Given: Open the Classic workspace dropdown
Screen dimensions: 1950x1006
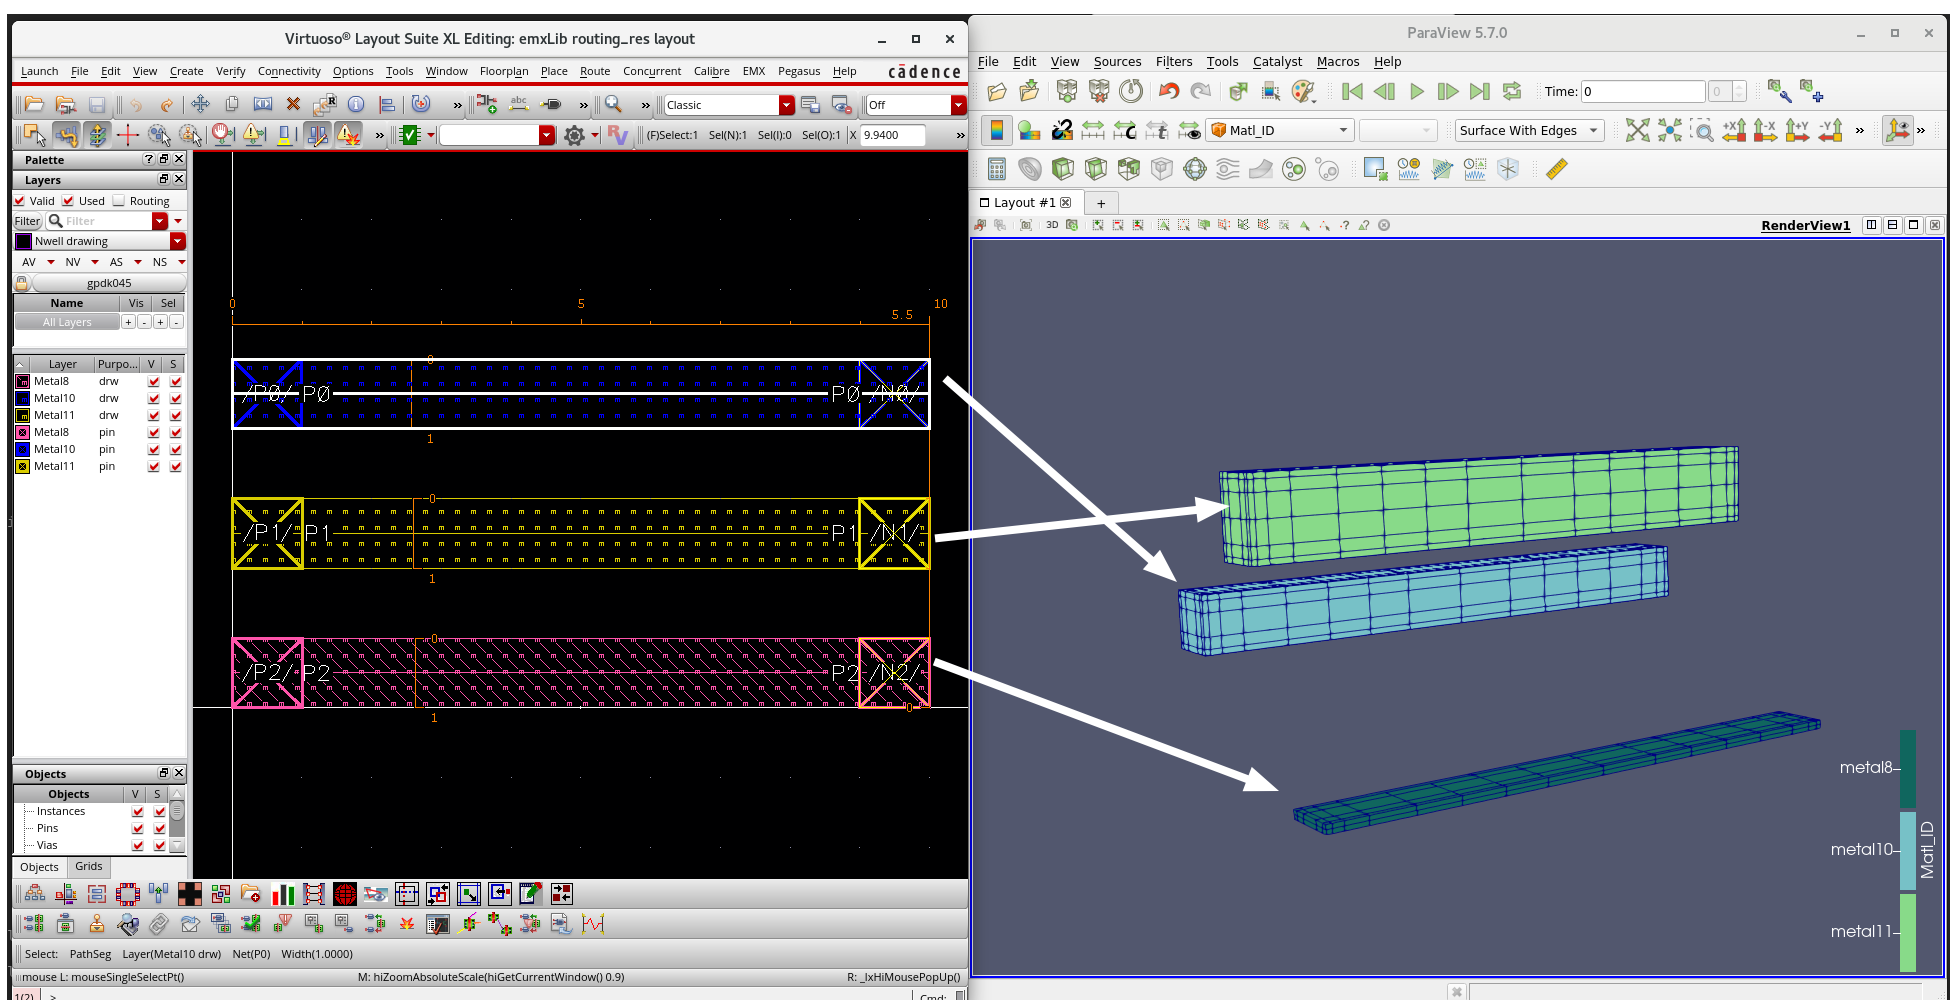Looking at the screenshot, I should coord(787,105).
